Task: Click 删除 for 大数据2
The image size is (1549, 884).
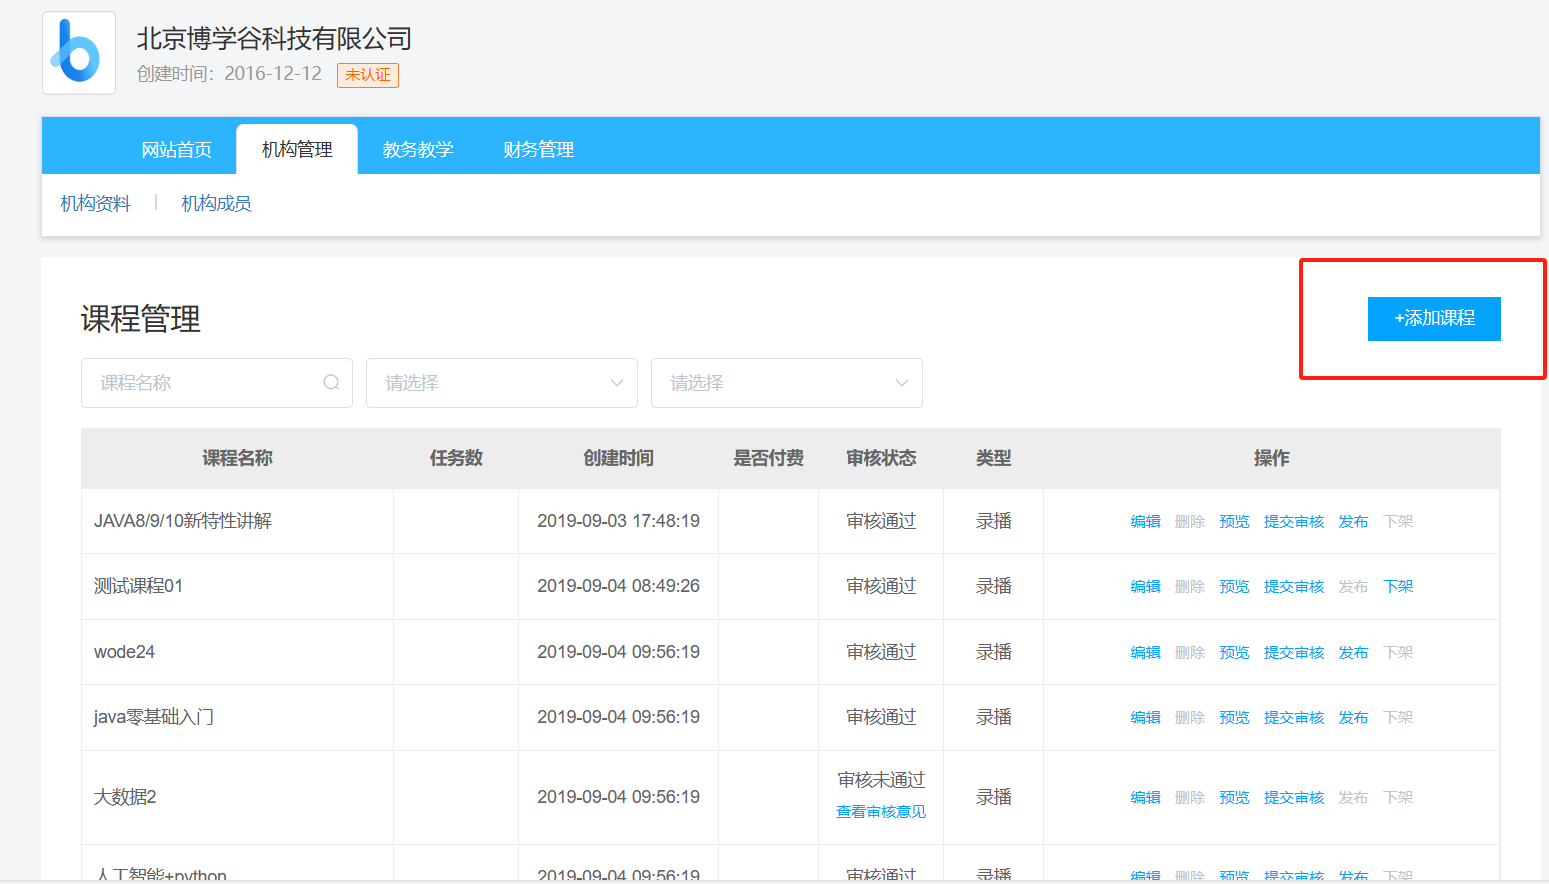Action: [1190, 798]
